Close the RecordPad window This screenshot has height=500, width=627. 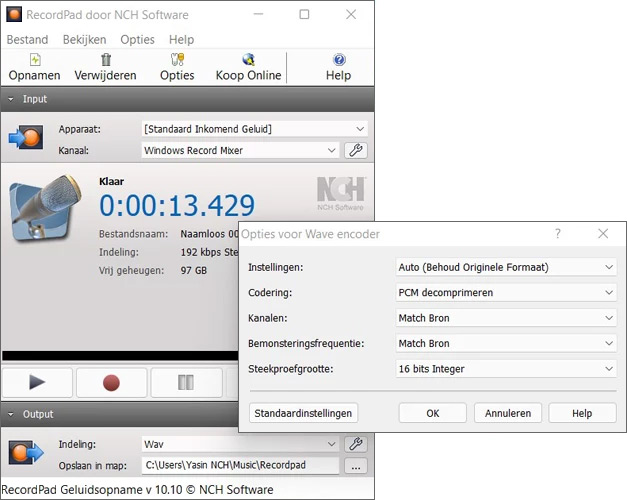(x=351, y=14)
